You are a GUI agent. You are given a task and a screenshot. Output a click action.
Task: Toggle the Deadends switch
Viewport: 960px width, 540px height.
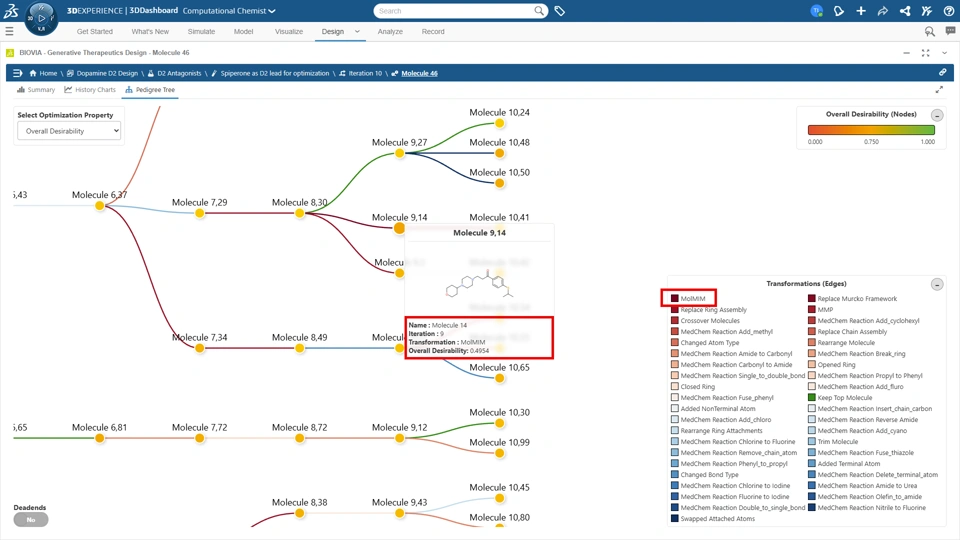[x=31, y=519]
